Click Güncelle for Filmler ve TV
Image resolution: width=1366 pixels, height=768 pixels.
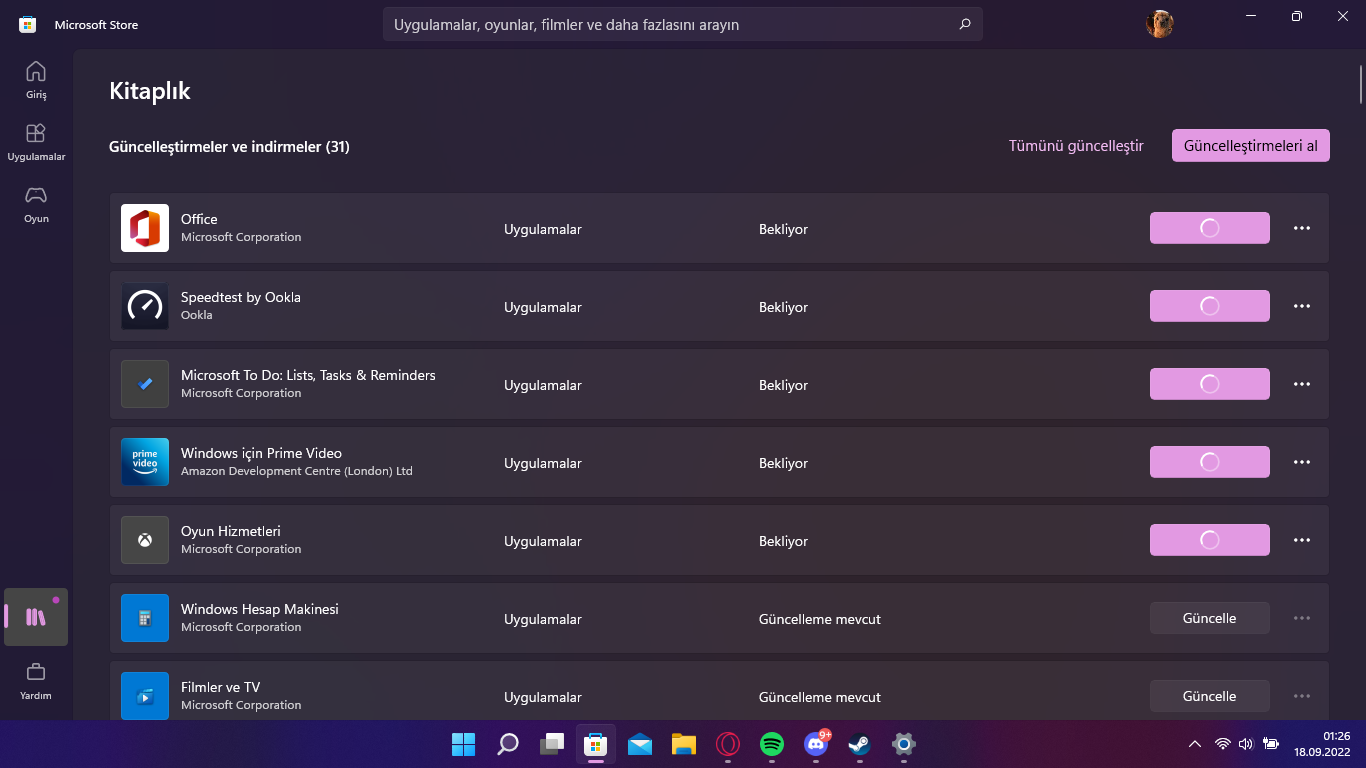[1210, 696]
